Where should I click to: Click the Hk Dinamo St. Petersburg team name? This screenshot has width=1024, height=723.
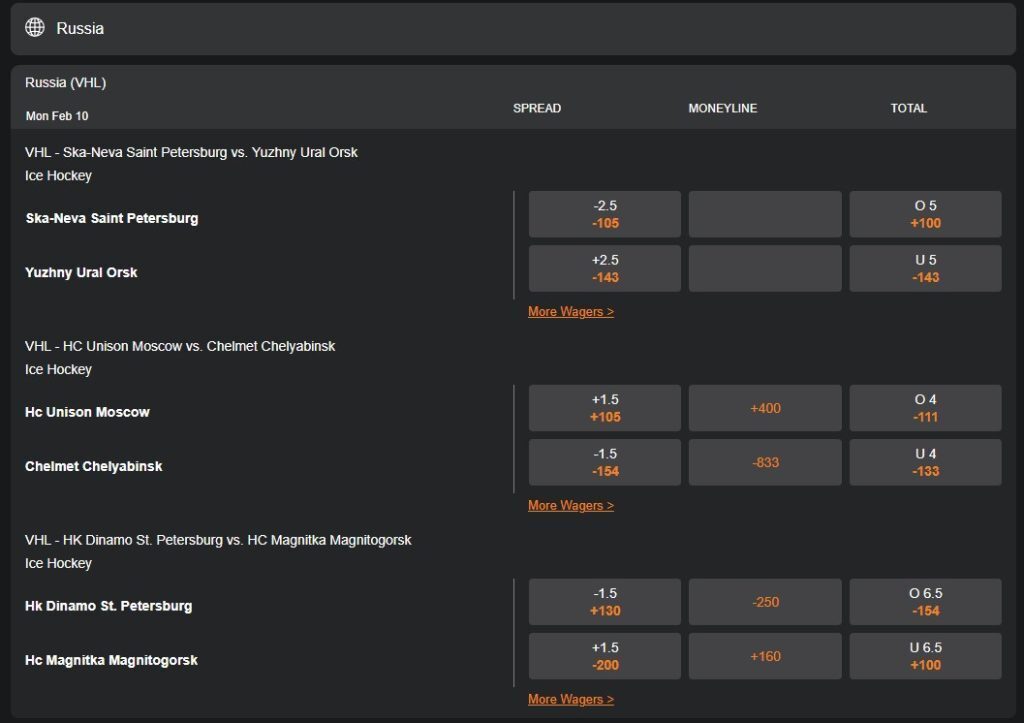tap(108, 607)
